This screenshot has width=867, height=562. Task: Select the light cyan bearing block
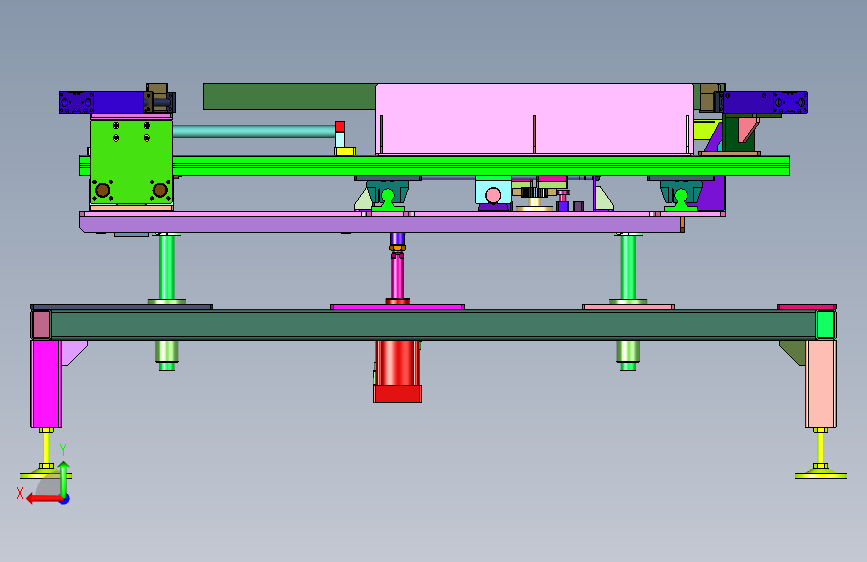coord(493,192)
